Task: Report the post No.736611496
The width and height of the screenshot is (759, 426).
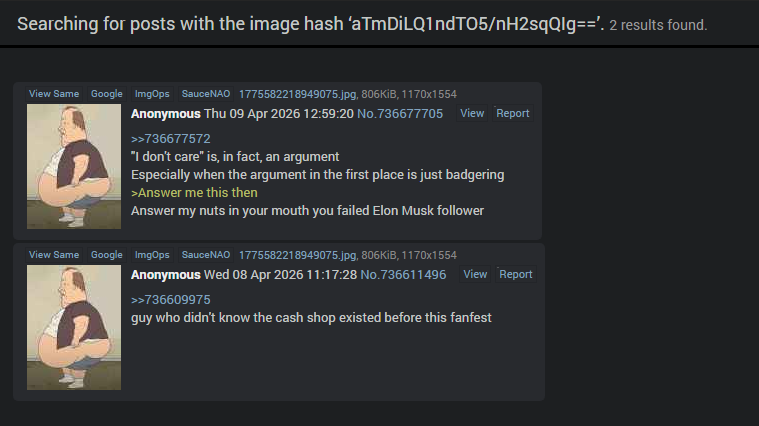Action: 516,274
